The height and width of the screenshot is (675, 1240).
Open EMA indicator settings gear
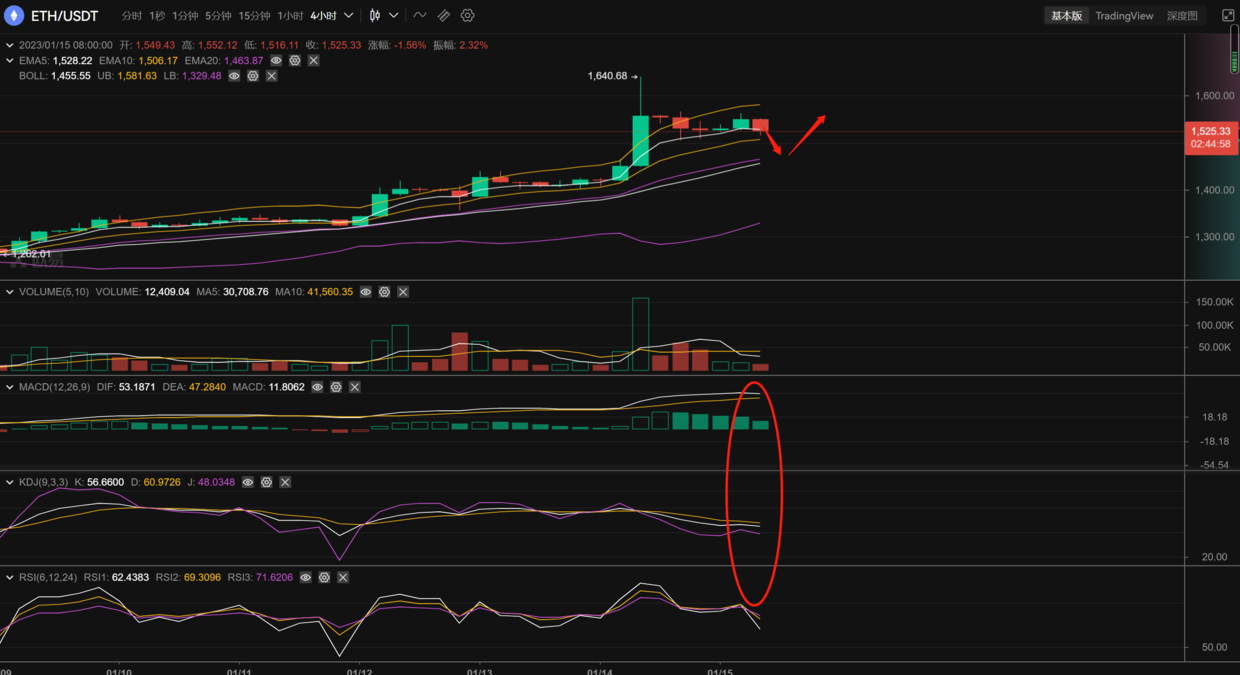point(295,61)
